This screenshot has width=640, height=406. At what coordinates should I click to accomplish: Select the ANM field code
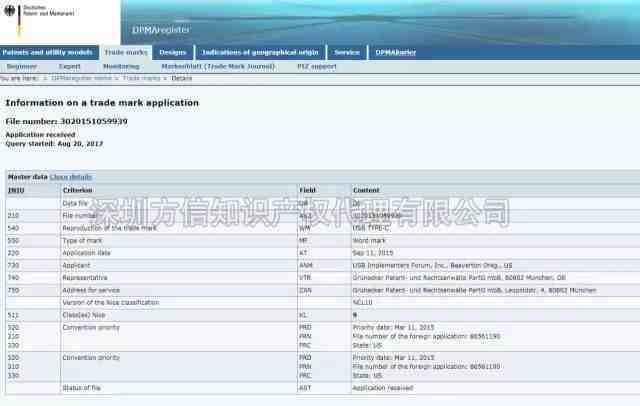306,266
